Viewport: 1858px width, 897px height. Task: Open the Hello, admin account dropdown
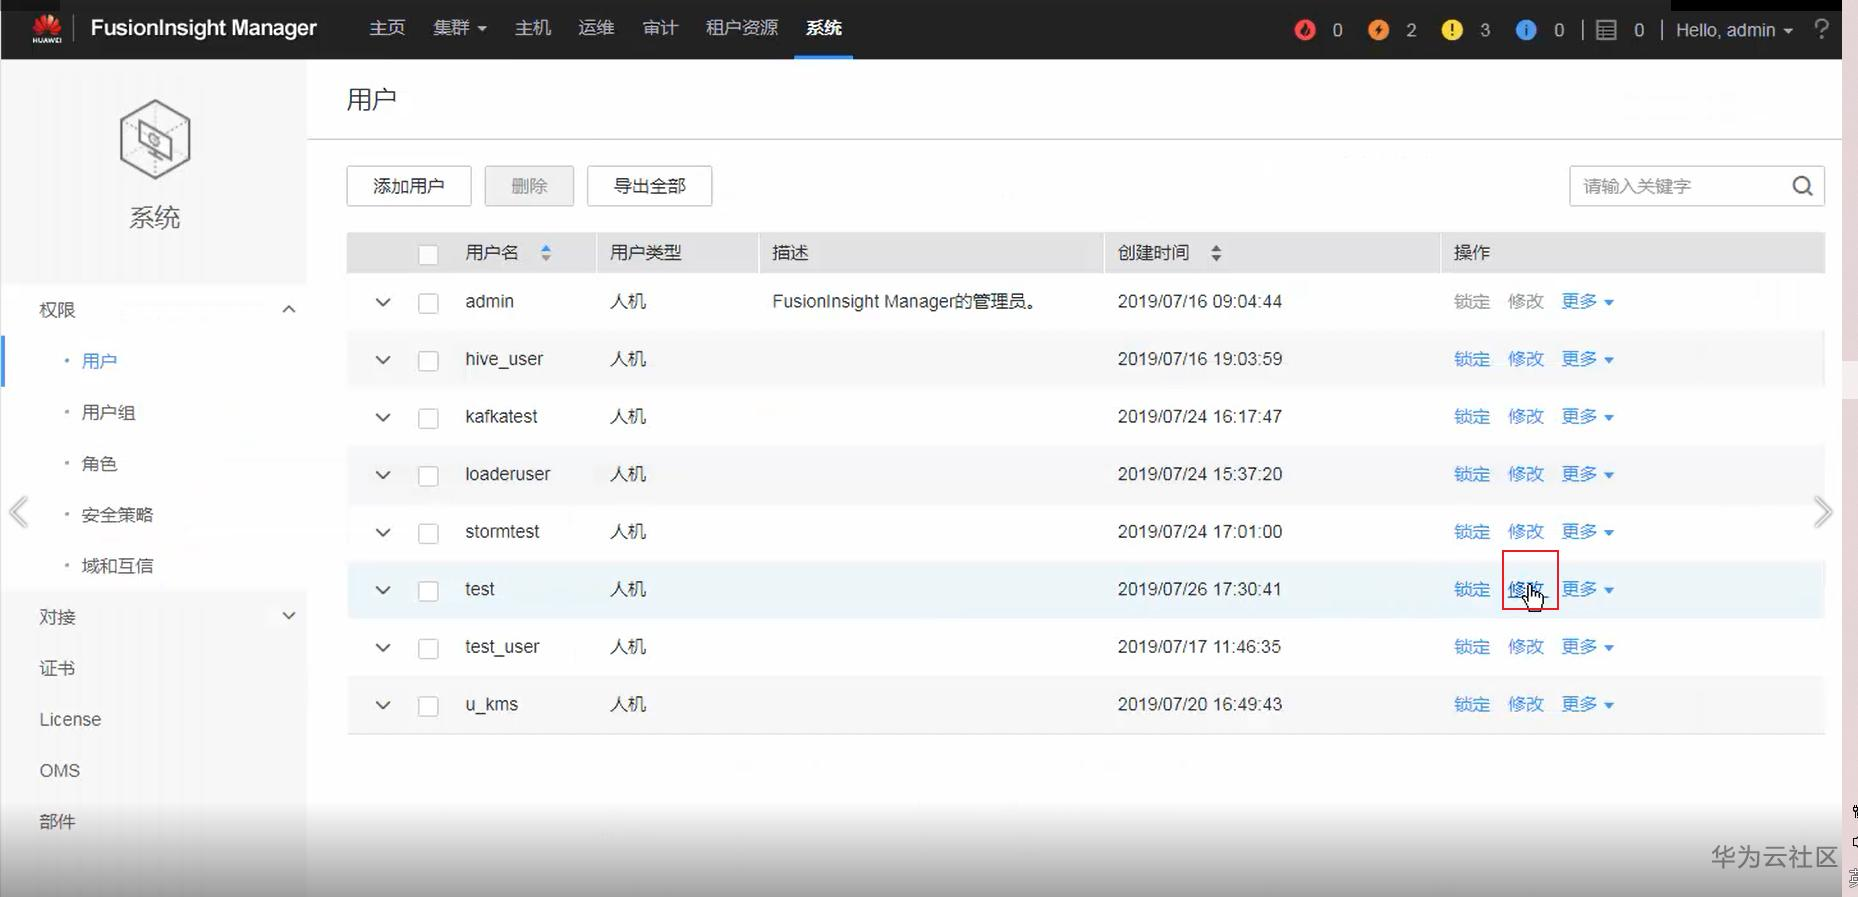click(x=1734, y=30)
